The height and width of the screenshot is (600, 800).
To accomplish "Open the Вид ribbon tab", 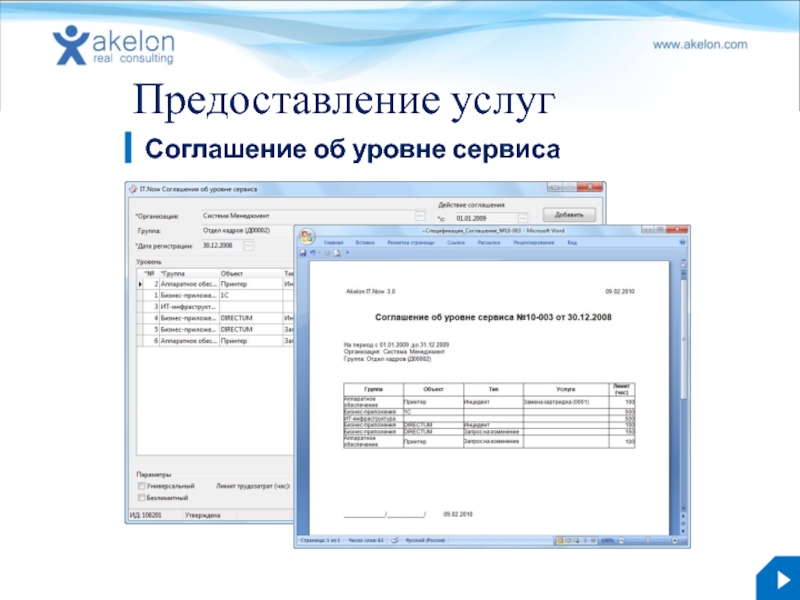I will (572, 243).
